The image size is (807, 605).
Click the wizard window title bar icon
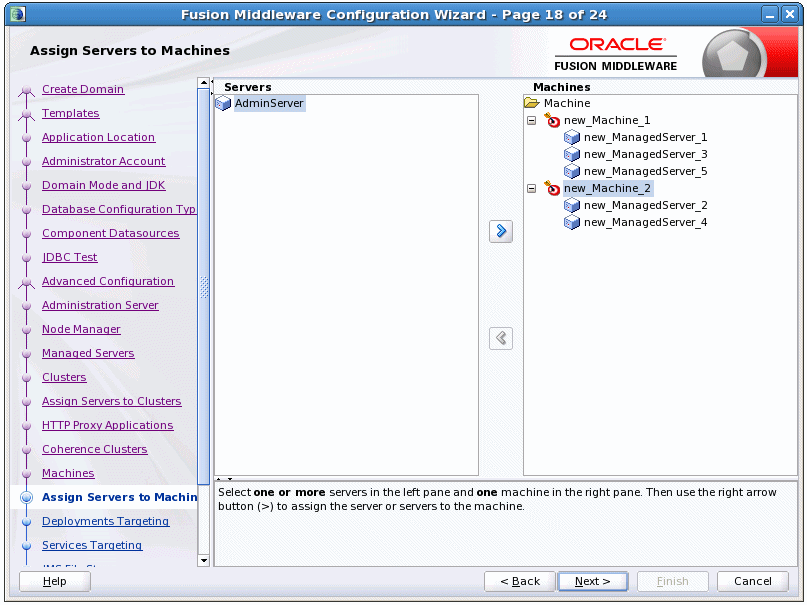(x=17, y=14)
